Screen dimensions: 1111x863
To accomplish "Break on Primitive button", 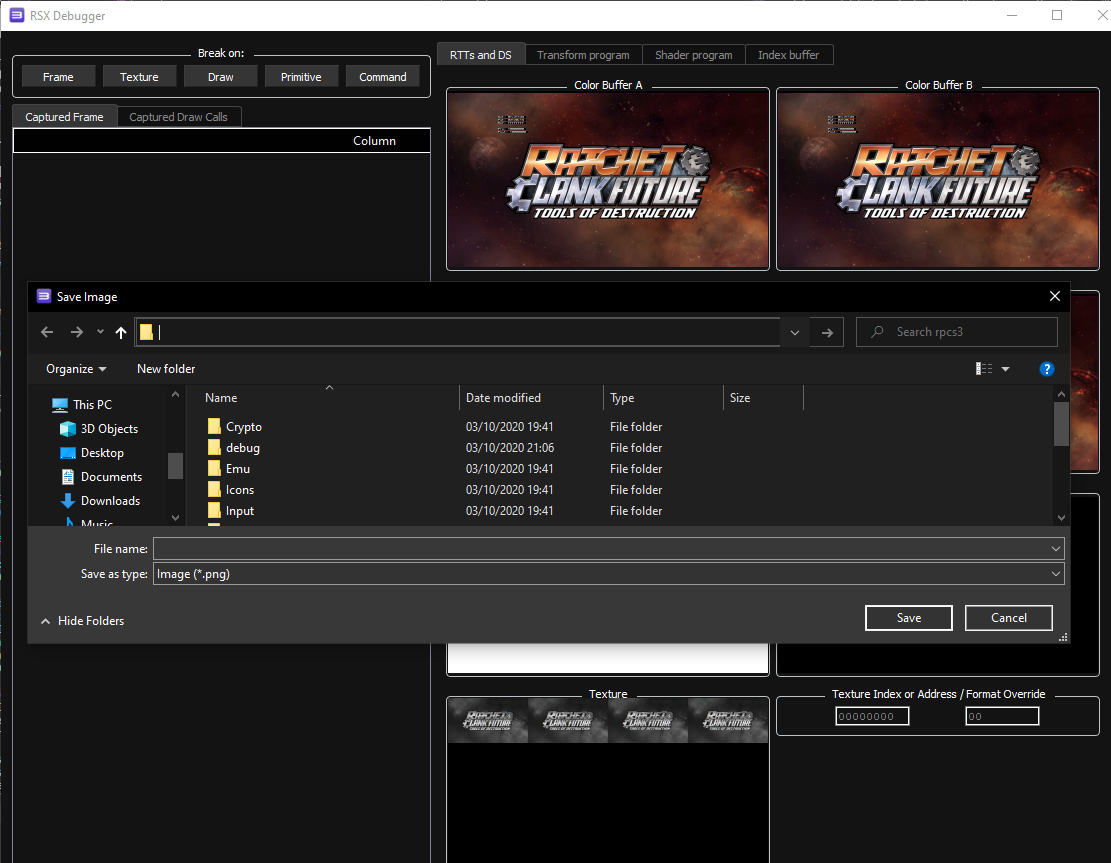I will [x=301, y=77].
